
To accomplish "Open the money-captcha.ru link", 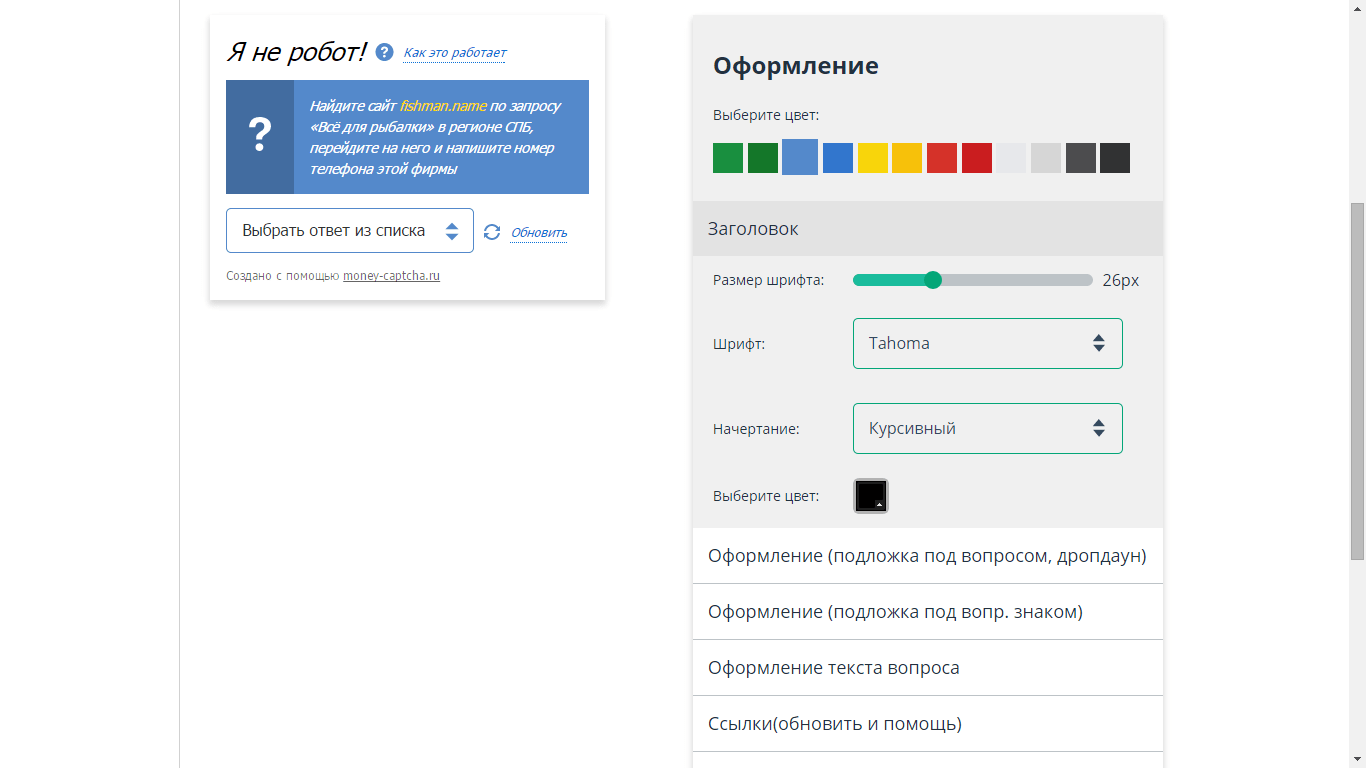I will (x=391, y=276).
